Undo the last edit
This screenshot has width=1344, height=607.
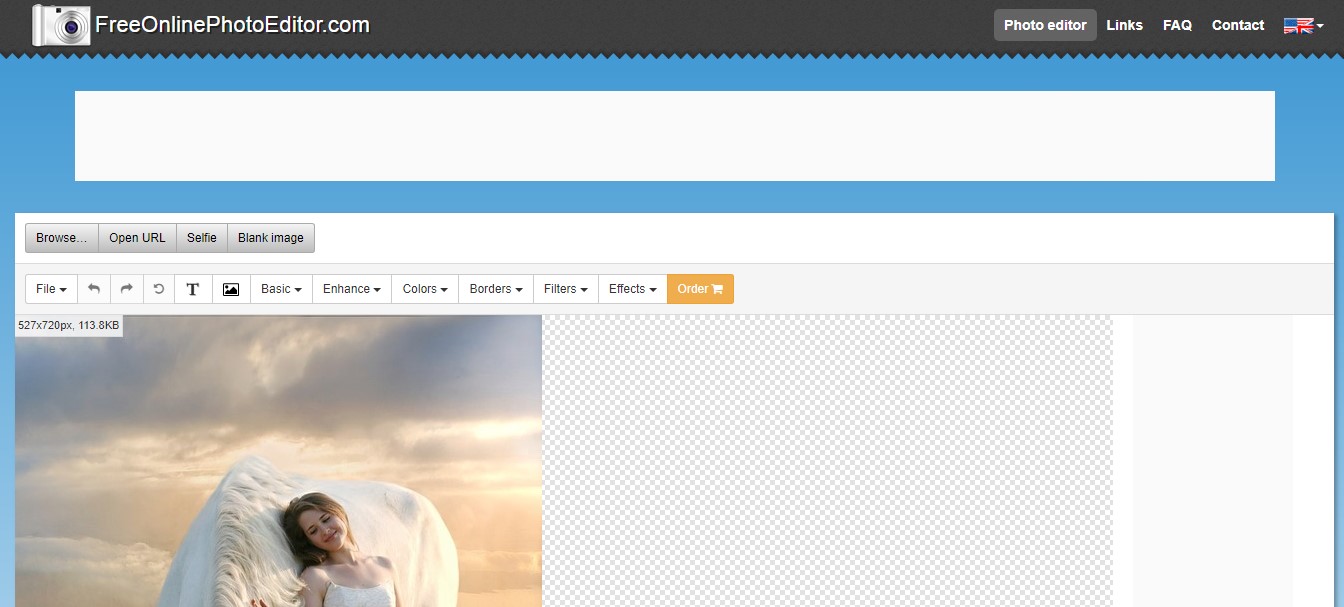pos(94,289)
